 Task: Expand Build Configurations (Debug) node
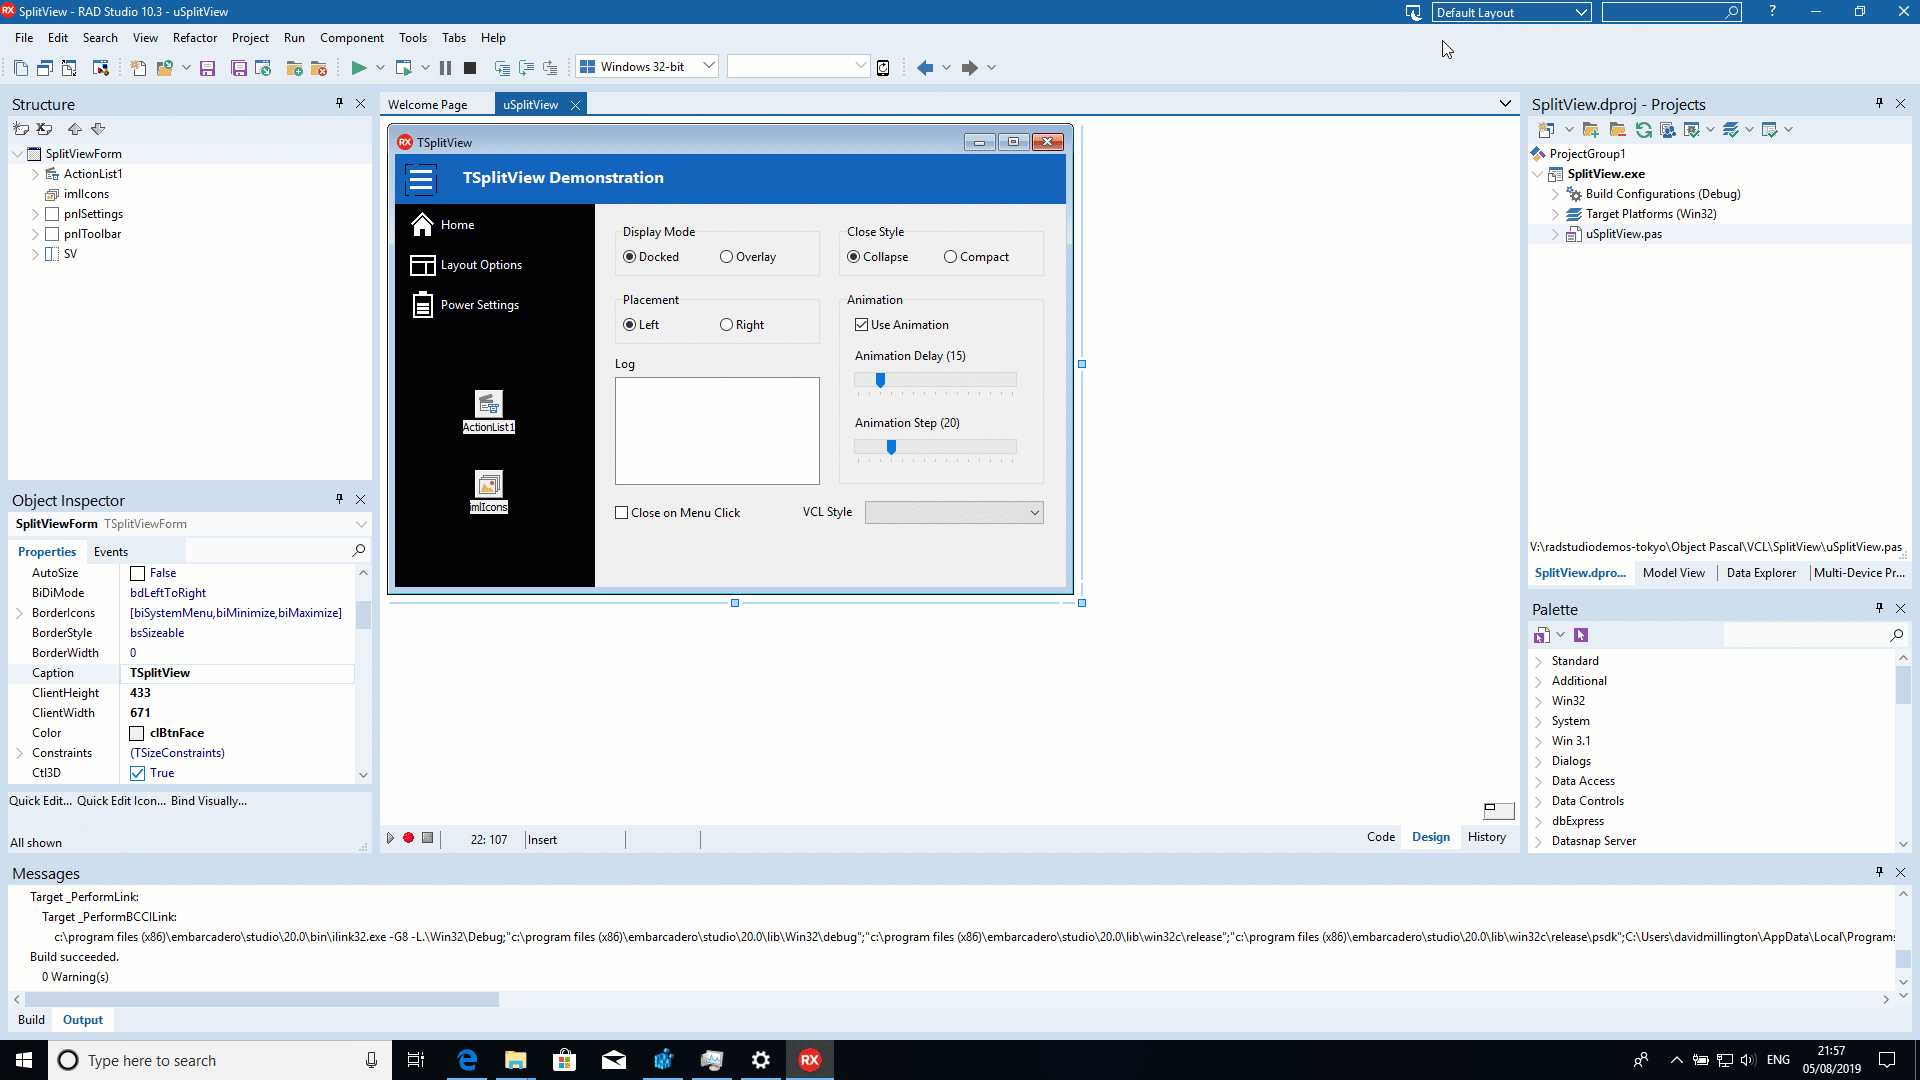[x=1555, y=194]
